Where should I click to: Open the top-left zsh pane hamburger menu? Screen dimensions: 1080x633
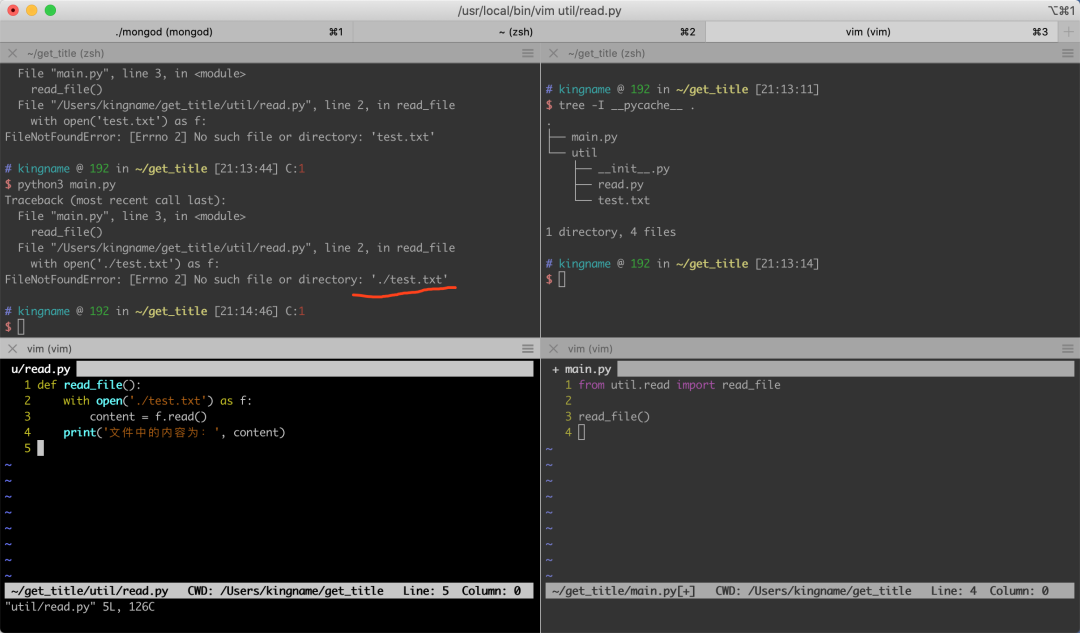pos(528,53)
